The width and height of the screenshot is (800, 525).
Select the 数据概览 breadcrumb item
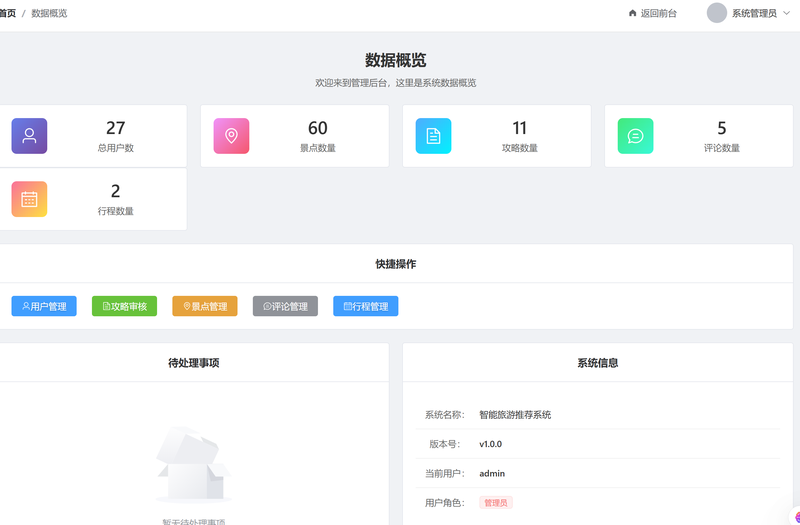[49, 13]
